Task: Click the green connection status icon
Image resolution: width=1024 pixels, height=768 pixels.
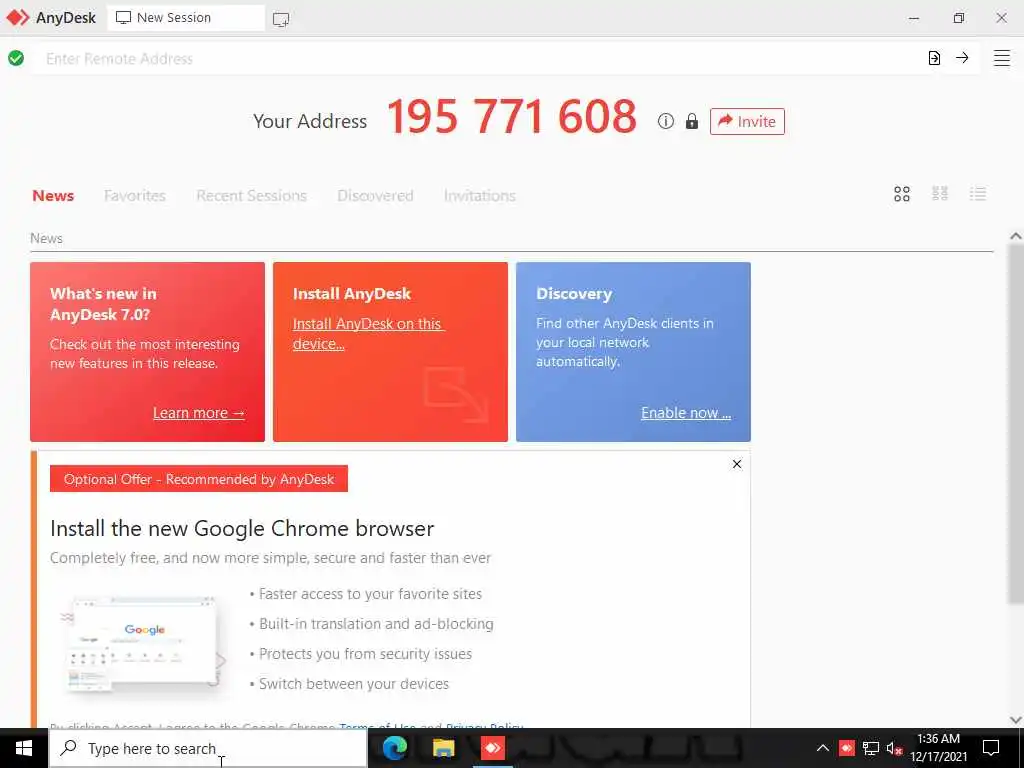Action: [x=16, y=58]
